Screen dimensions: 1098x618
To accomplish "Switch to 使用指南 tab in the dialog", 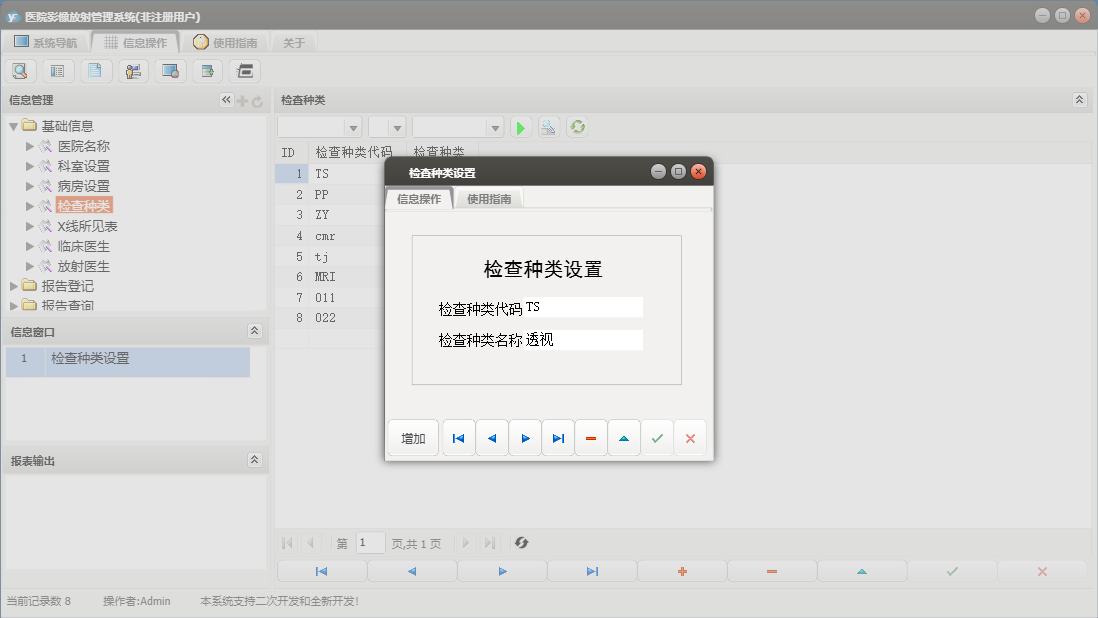I will click(489, 199).
